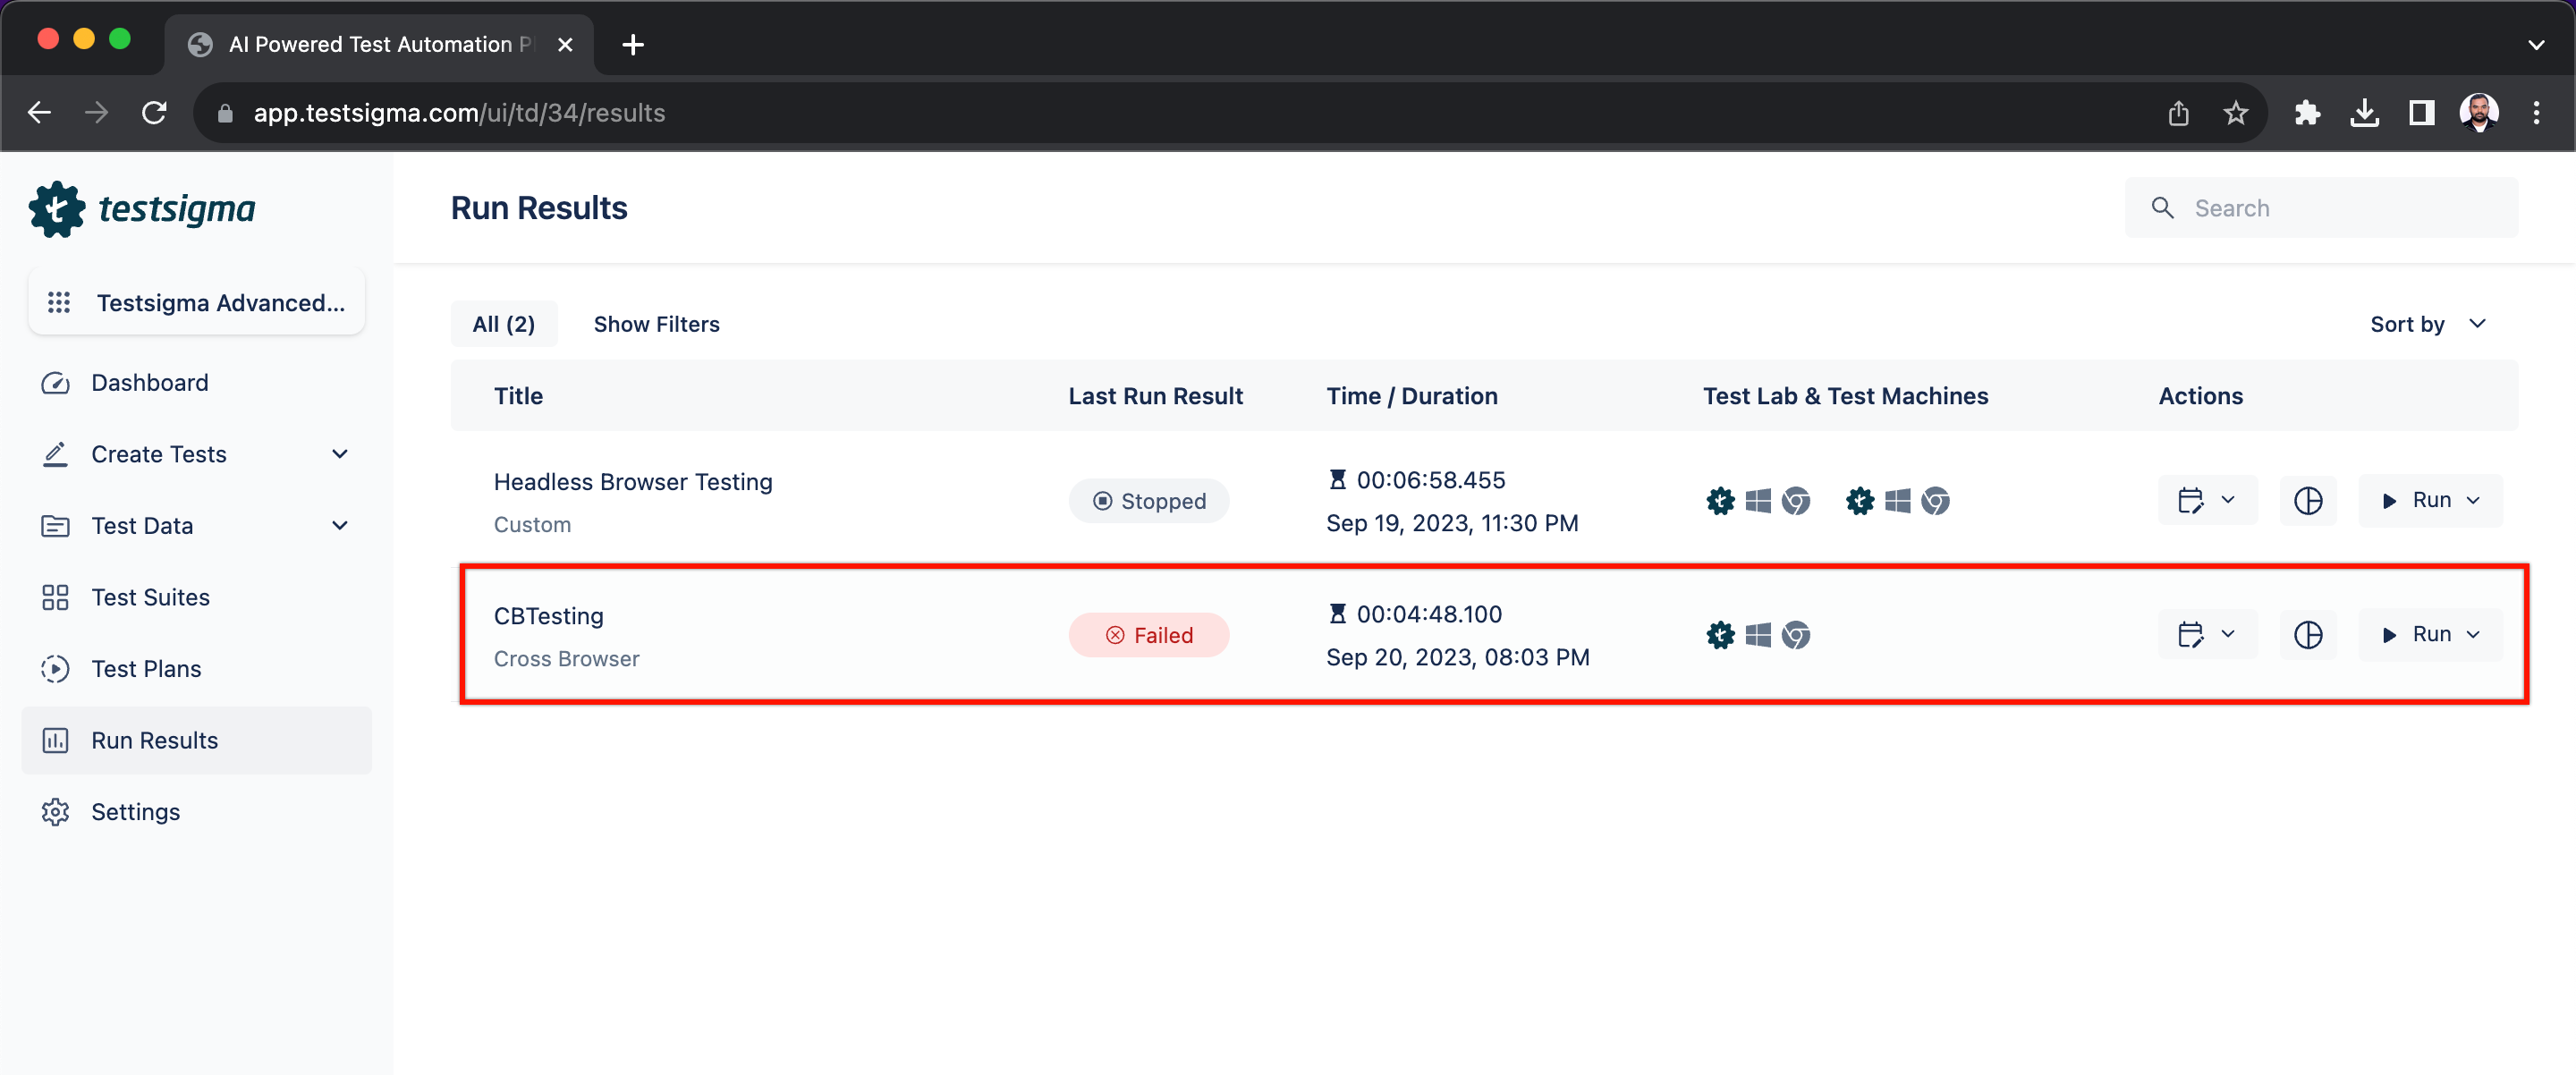
Task: Open the report chart icon for CBTesting
Action: tap(2308, 634)
